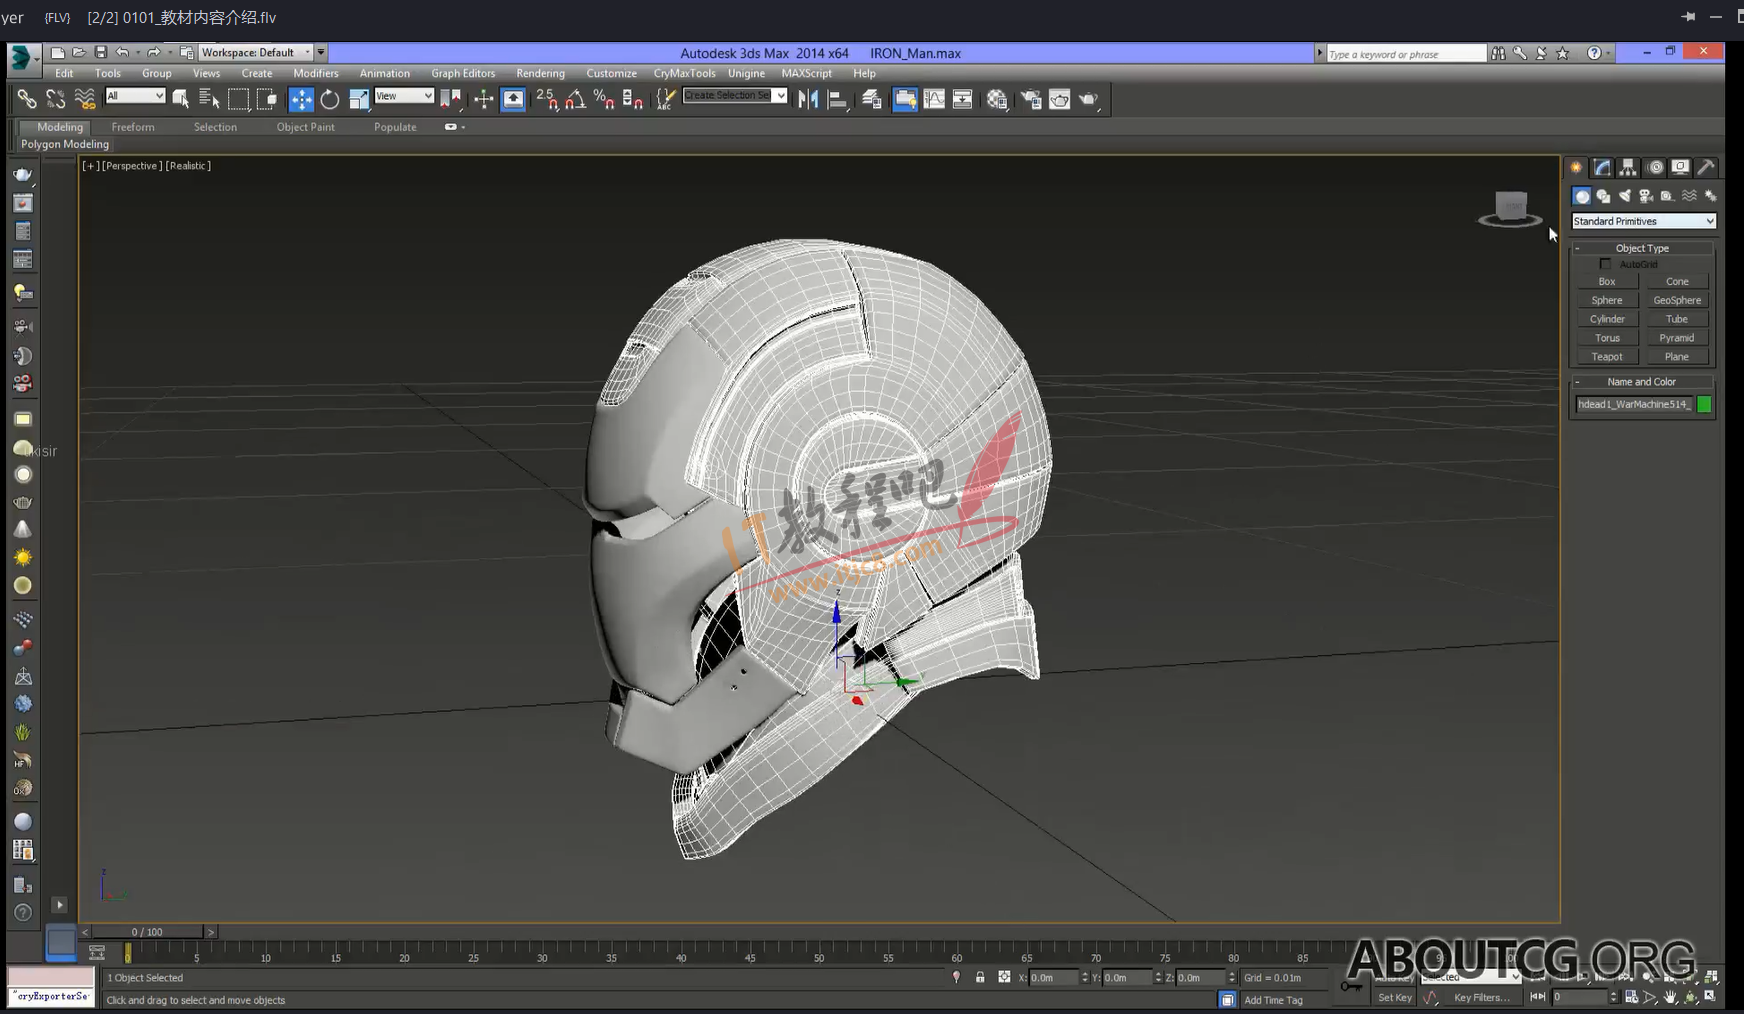This screenshot has width=1744, height=1014.
Task: Open the MAXScript menu
Action: point(806,73)
